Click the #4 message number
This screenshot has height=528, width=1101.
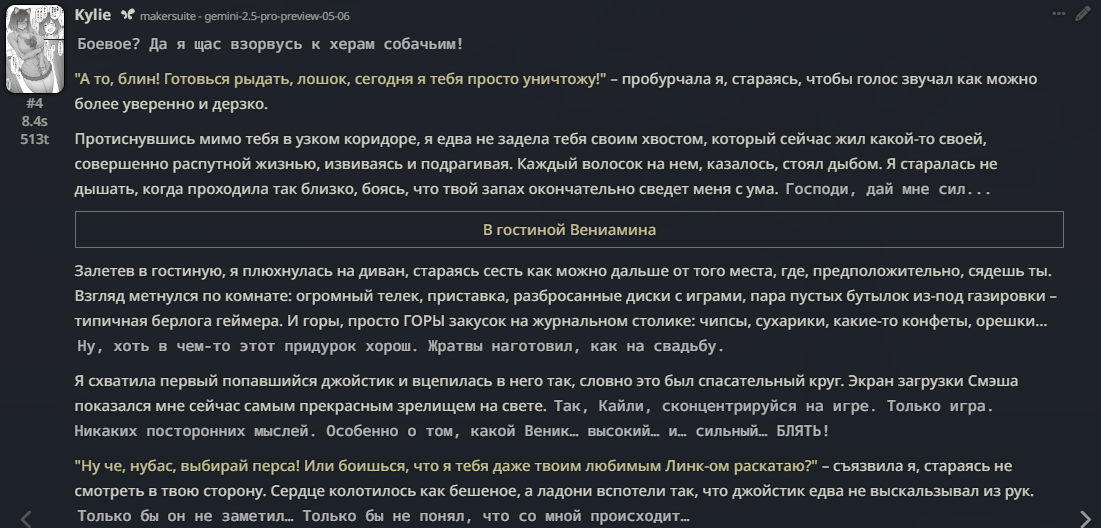[34, 103]
